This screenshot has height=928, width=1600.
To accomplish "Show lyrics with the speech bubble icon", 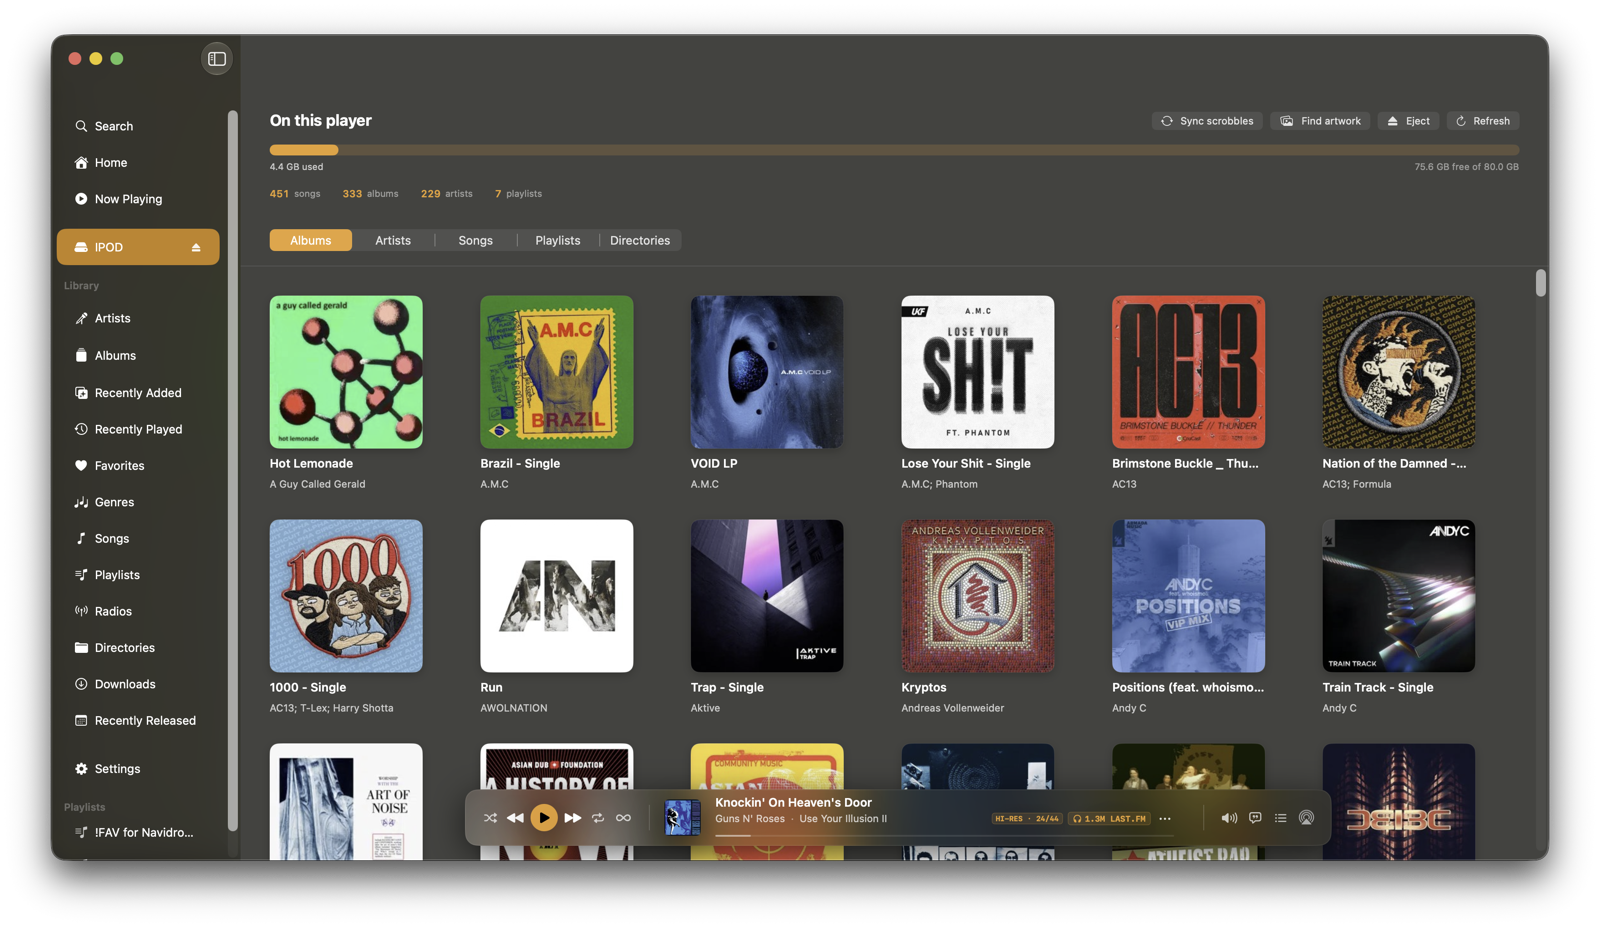I will (x=1255, y=818).
